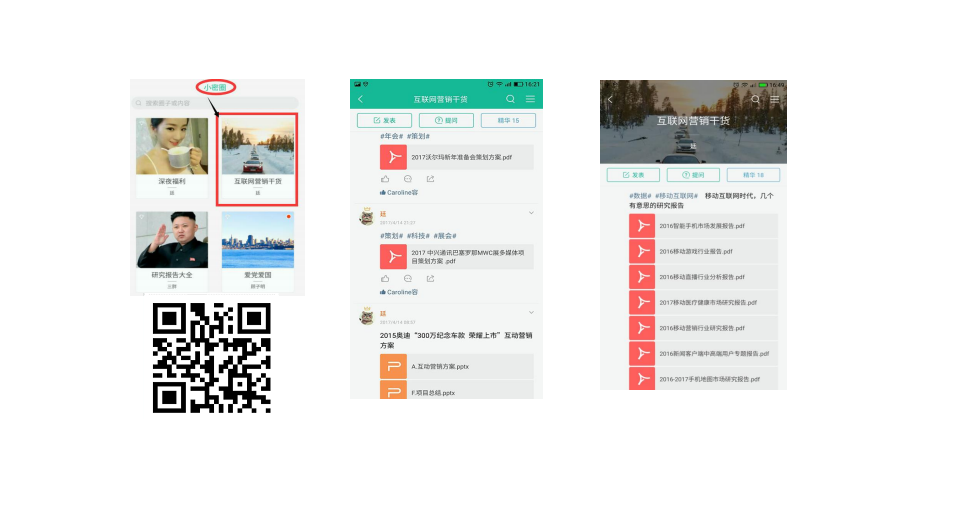Open hamburger menu over the snowy banner image
960x509 pixels.
click(774, 99)
